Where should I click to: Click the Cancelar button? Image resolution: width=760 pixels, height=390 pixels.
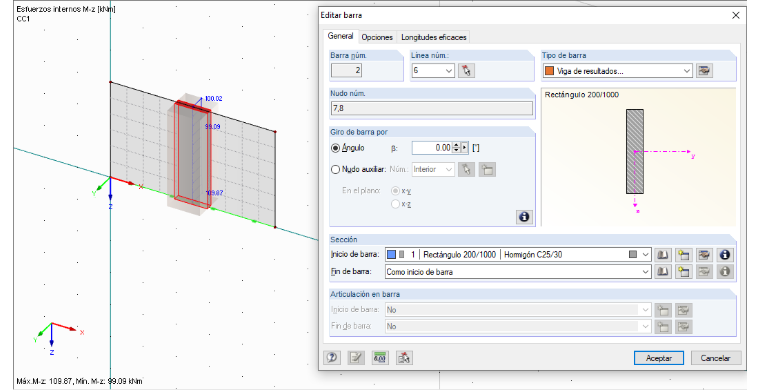click(715, 359)
